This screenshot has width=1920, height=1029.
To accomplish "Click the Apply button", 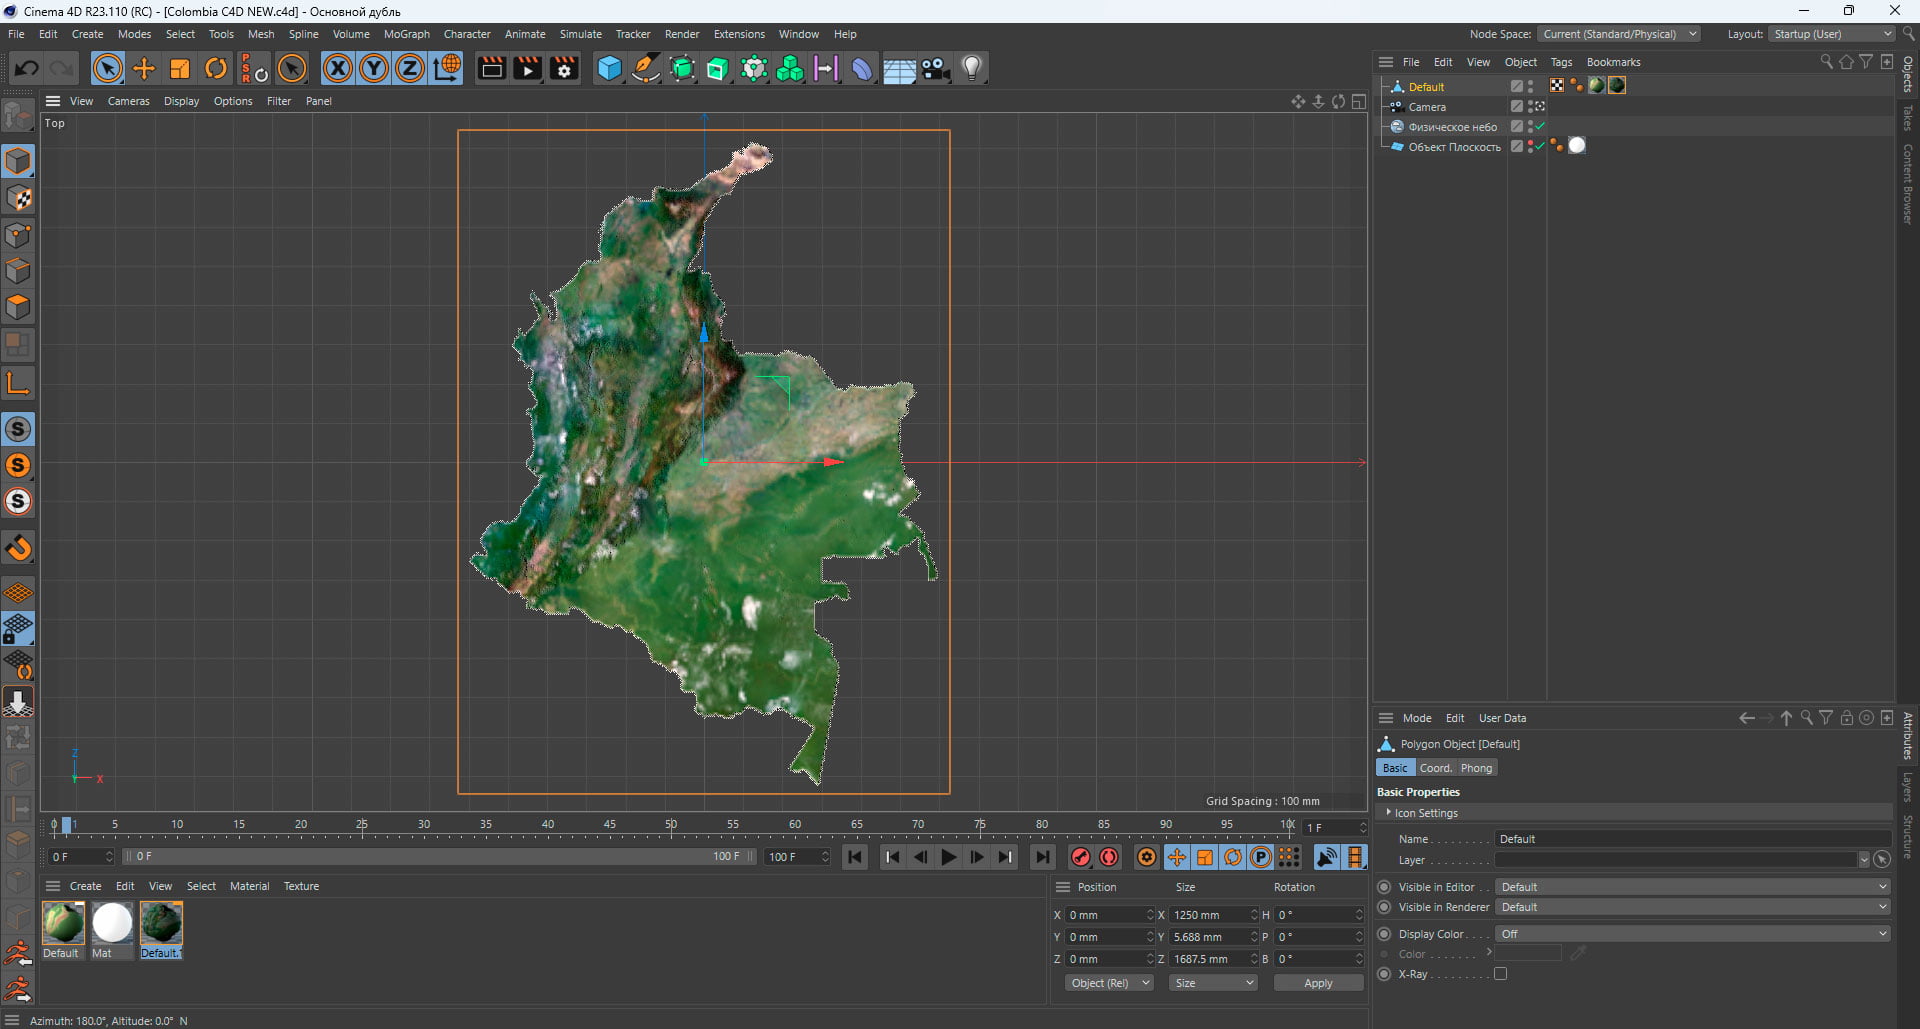I will [1318, 983].
